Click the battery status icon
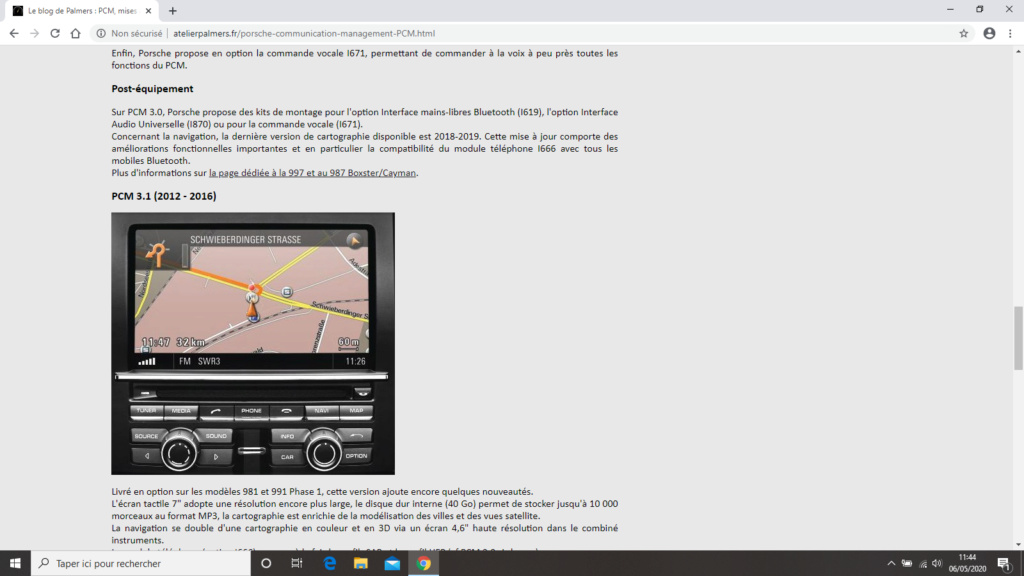1024x576 pixels. 906,563
